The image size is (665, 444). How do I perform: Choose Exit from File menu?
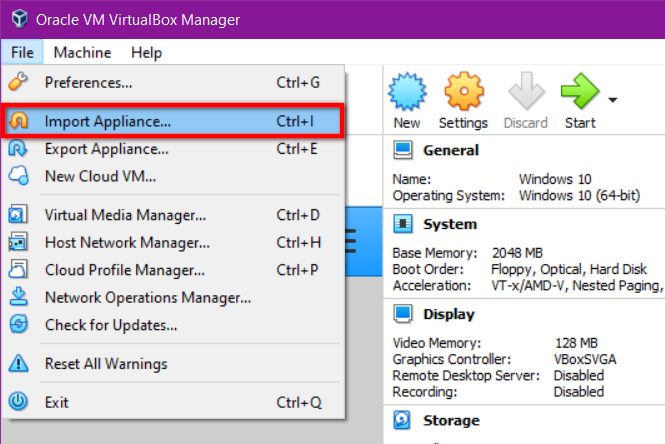(x=173, y=402)
